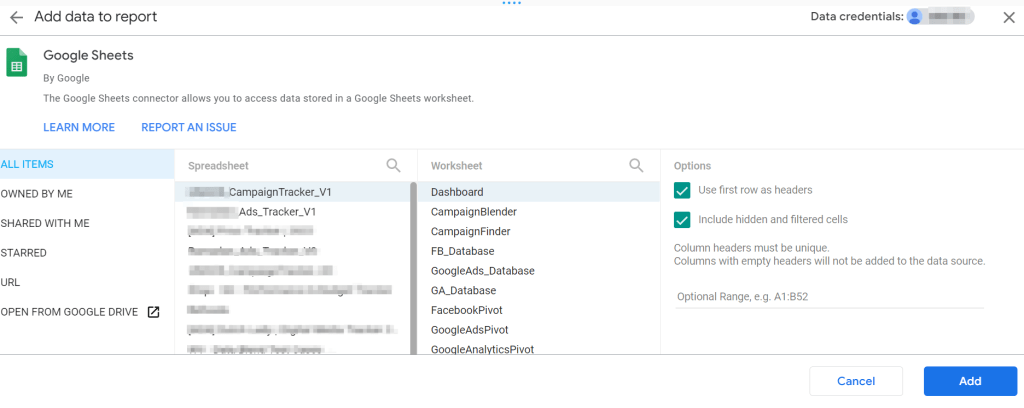Viewport: 1024px width, 408px height.
Task: Click REPORT AN ISSUE link
Action: coord(188,127)
